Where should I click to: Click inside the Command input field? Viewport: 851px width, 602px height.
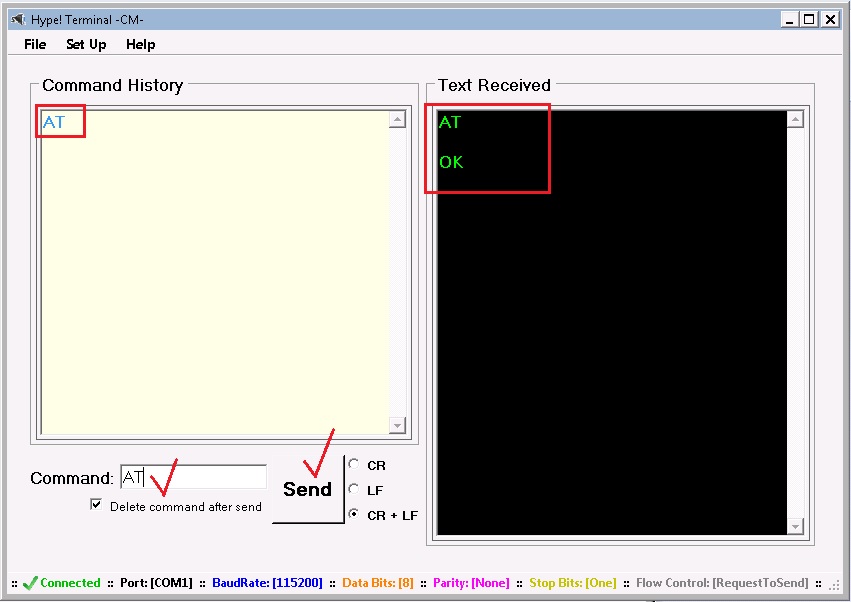click(193, 476)
